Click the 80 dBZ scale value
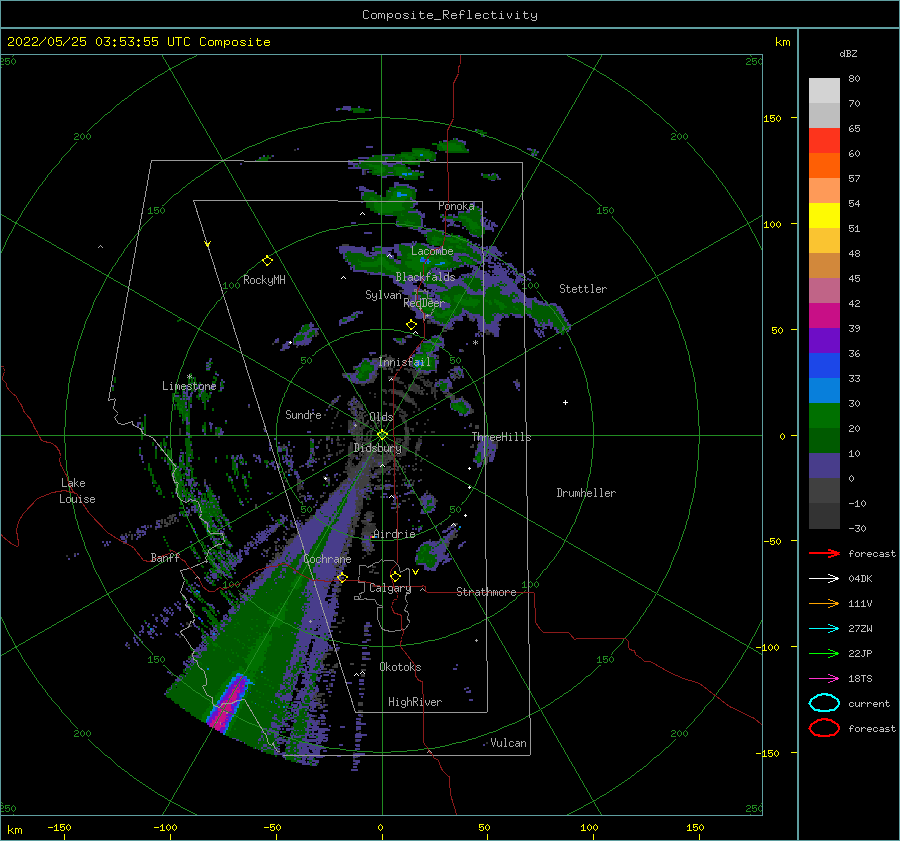The image size is (900, 841). coord(854,79)
